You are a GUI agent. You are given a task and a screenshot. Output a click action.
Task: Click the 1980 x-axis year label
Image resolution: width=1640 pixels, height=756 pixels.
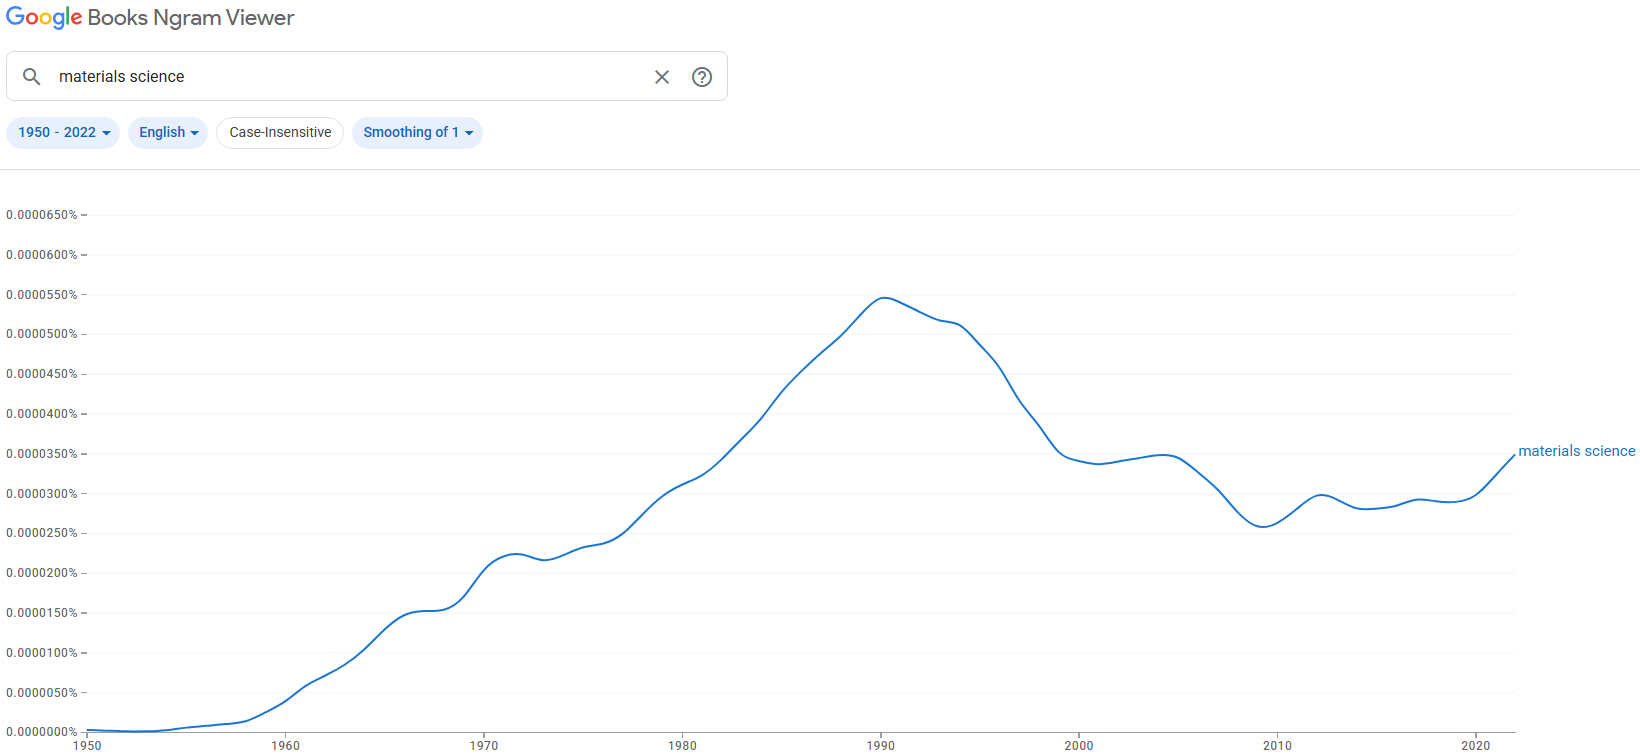pyautogui.click(x=682, y=745)
